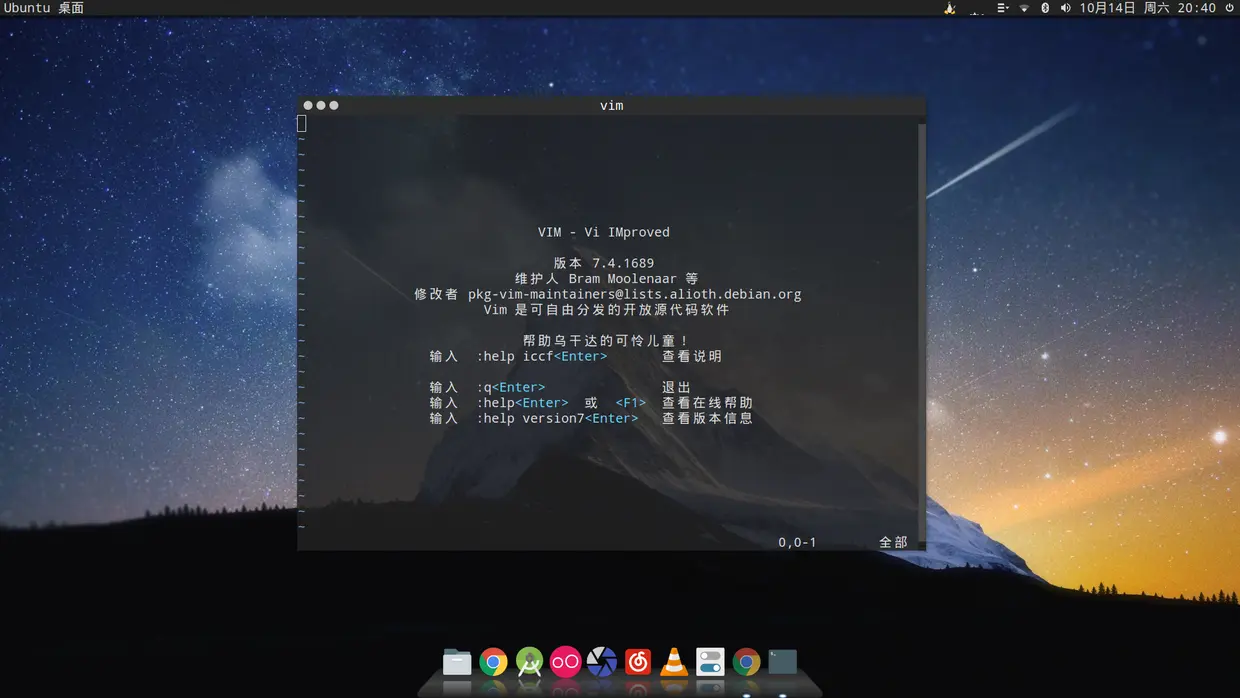1240x698 pixels.
Task: Open Chromium browser from the dock
Action: [746, 662]
